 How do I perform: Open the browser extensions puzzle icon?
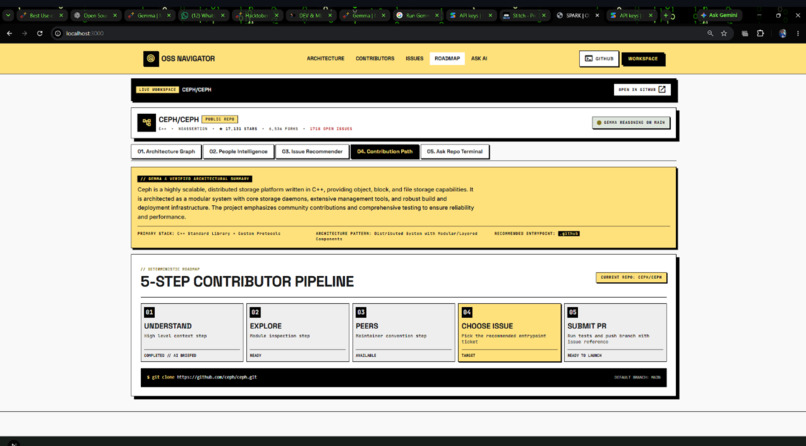coord(760,33)
